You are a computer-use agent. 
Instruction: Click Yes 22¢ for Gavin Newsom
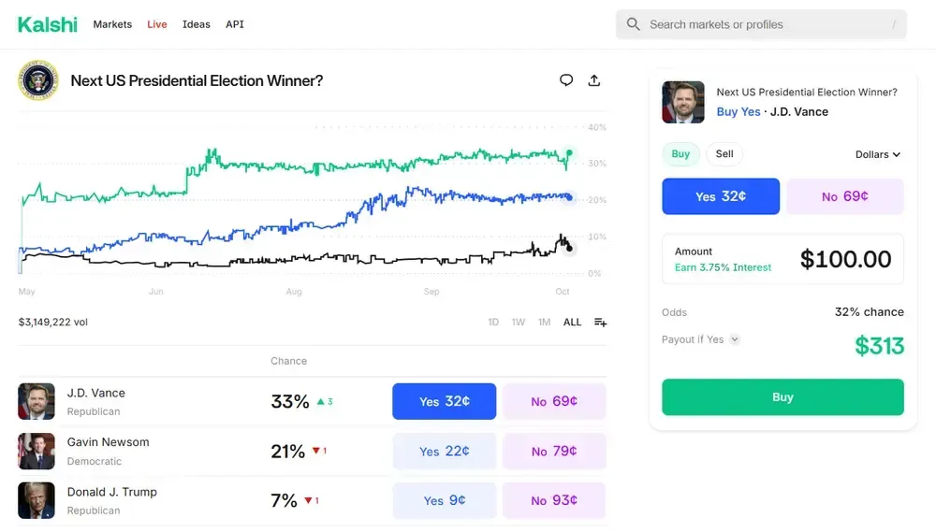point(444,451)
